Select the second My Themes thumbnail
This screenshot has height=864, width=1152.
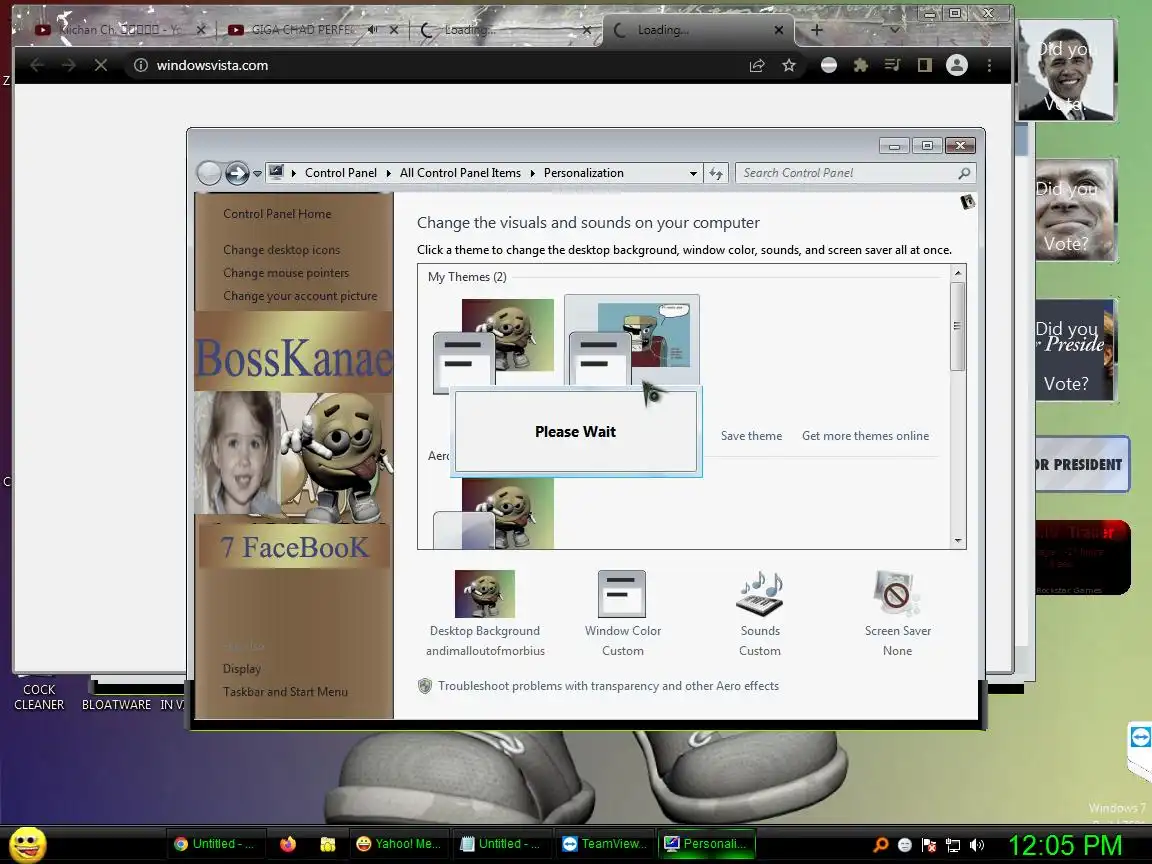632,342
